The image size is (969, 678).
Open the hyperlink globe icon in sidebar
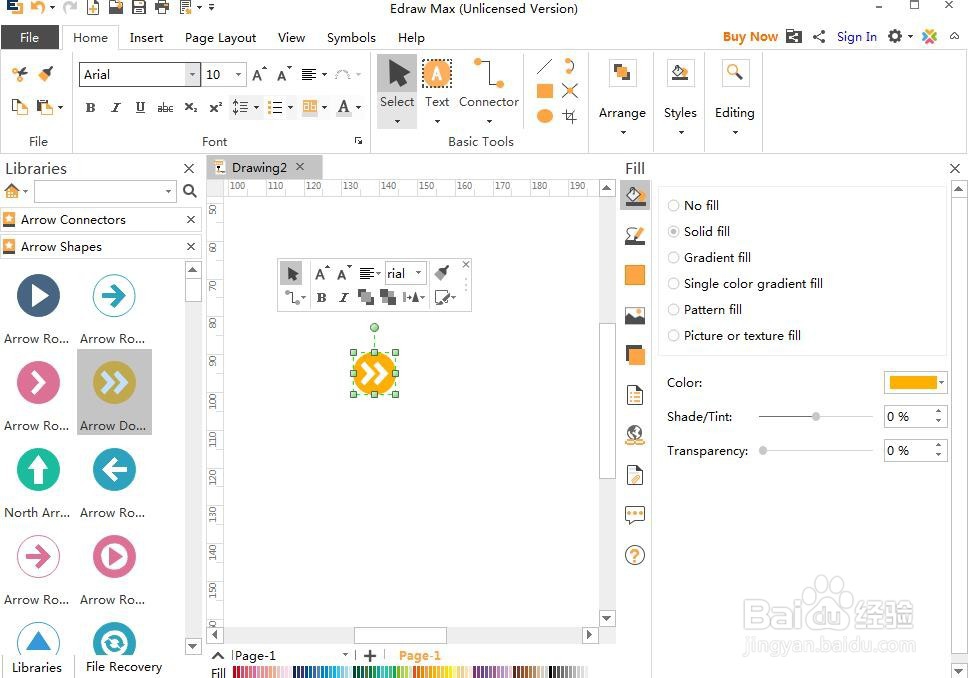click(635, 435)
